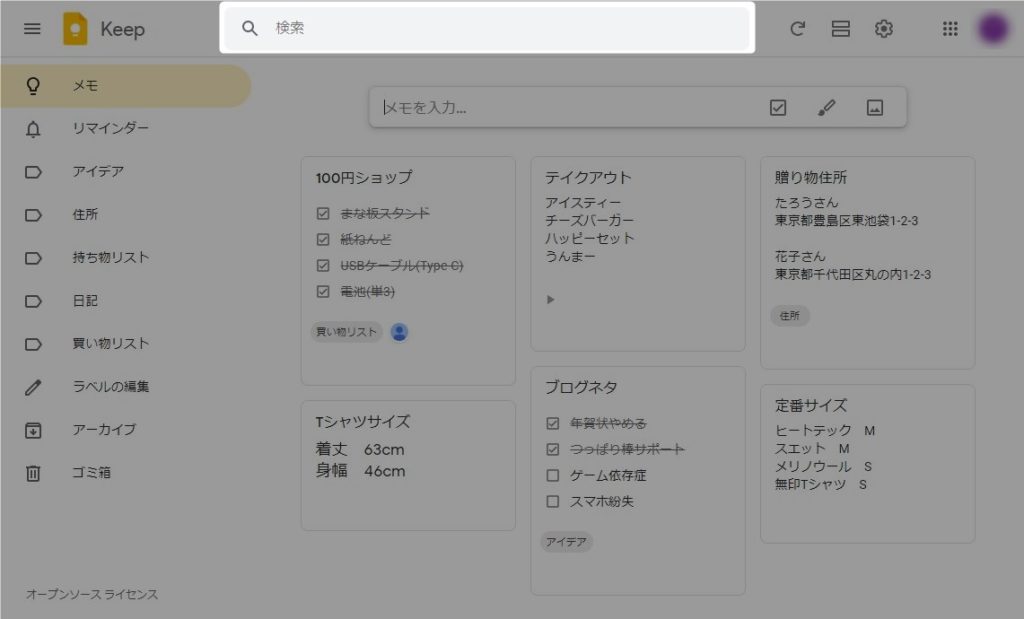The image size is (1024, 619).
Task: Check the スマホ紛失 checkbox
Action: tap(553, 502)
